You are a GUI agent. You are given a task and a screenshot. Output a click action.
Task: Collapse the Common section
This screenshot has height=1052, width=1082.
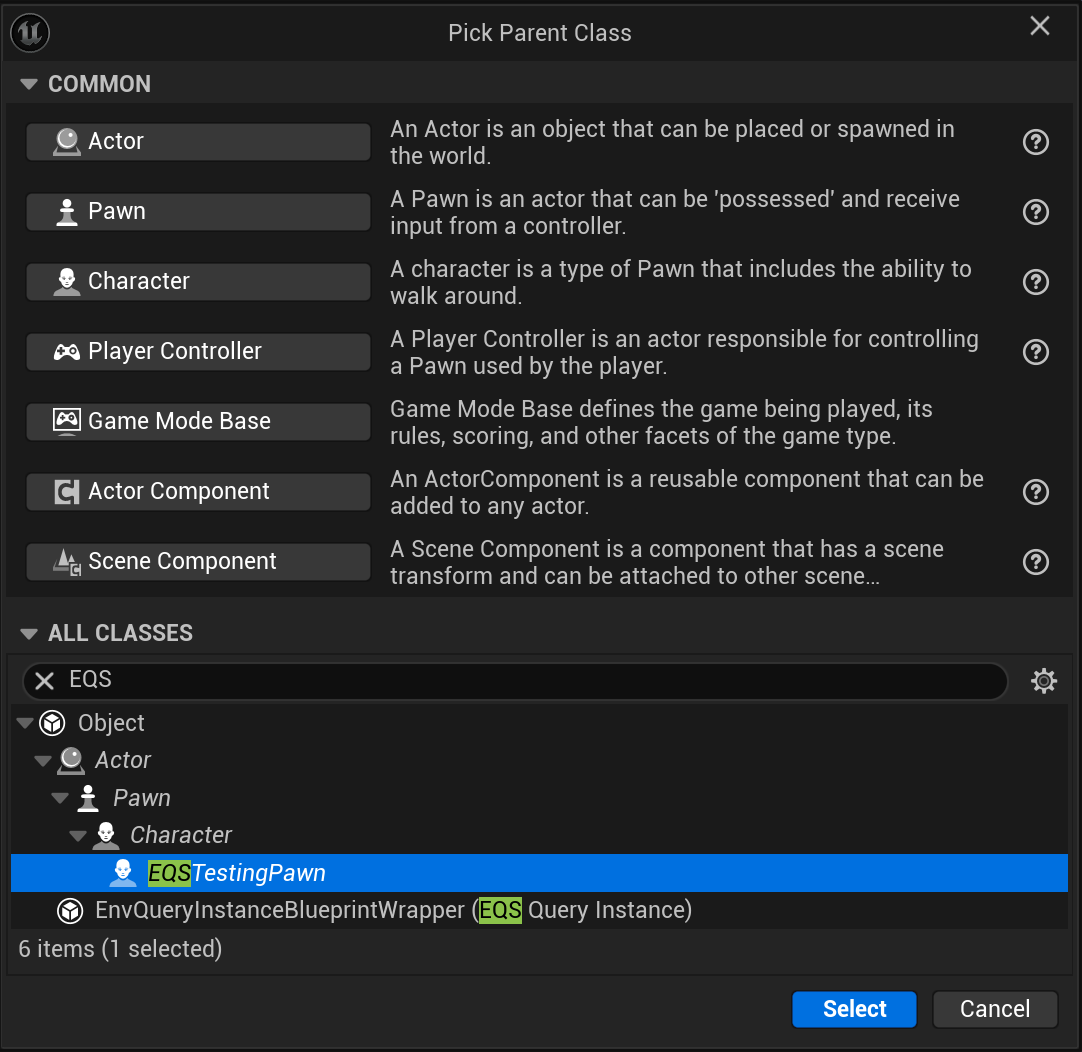(x=28, y=84)
